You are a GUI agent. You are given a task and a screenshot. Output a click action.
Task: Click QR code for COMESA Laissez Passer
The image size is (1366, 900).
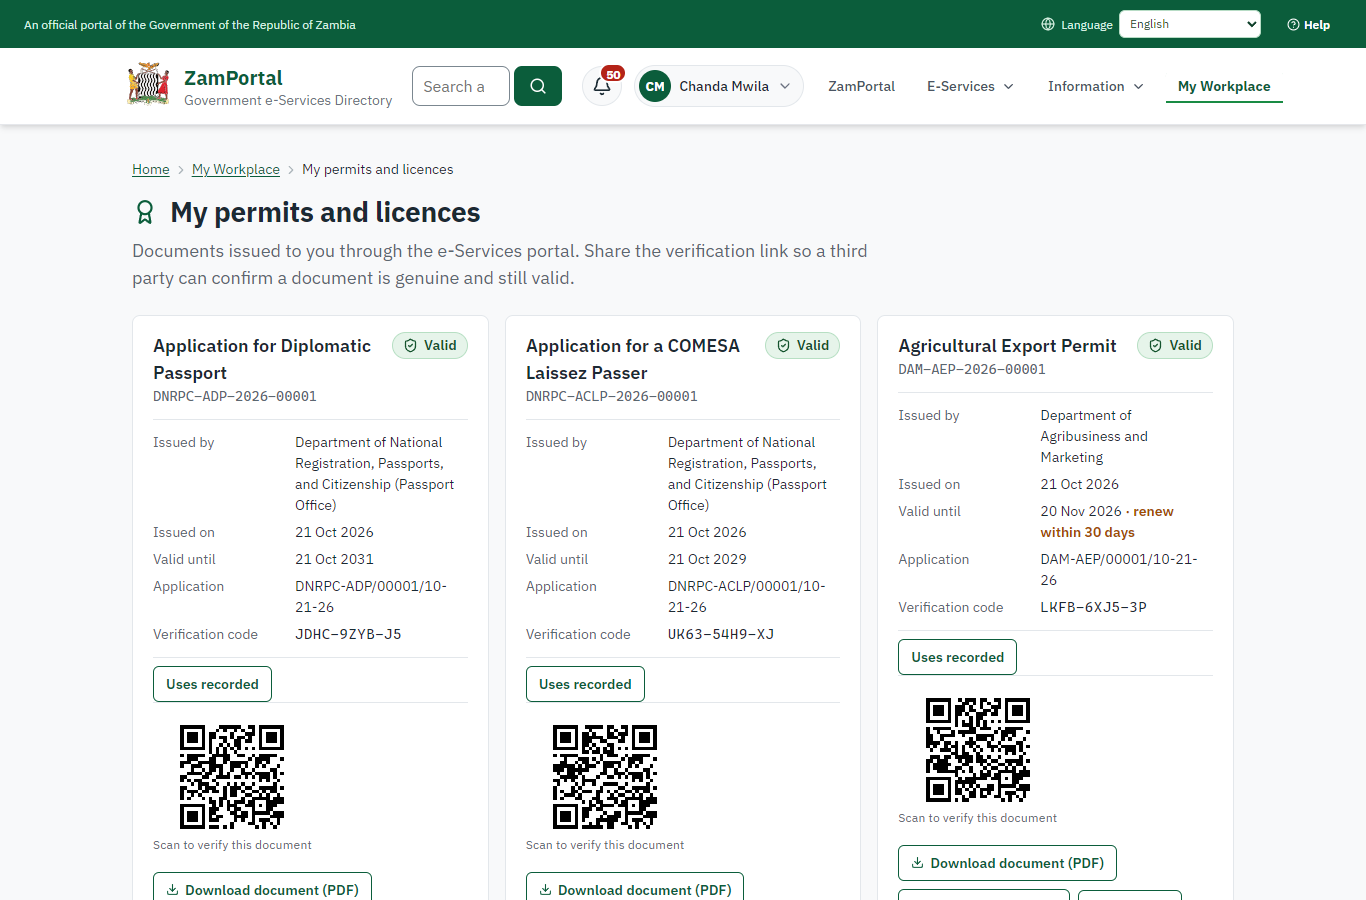(605, 777)
